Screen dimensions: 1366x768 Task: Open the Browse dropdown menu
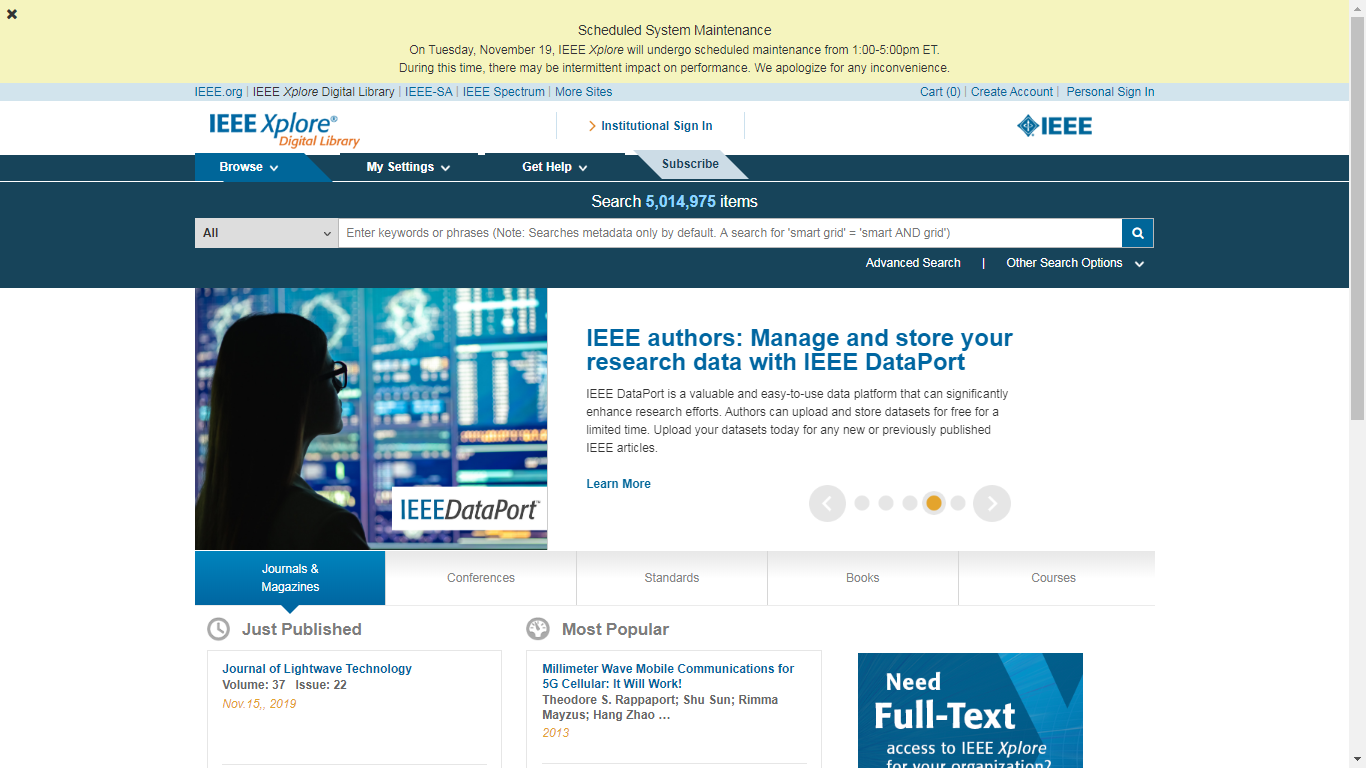[250, 167]
